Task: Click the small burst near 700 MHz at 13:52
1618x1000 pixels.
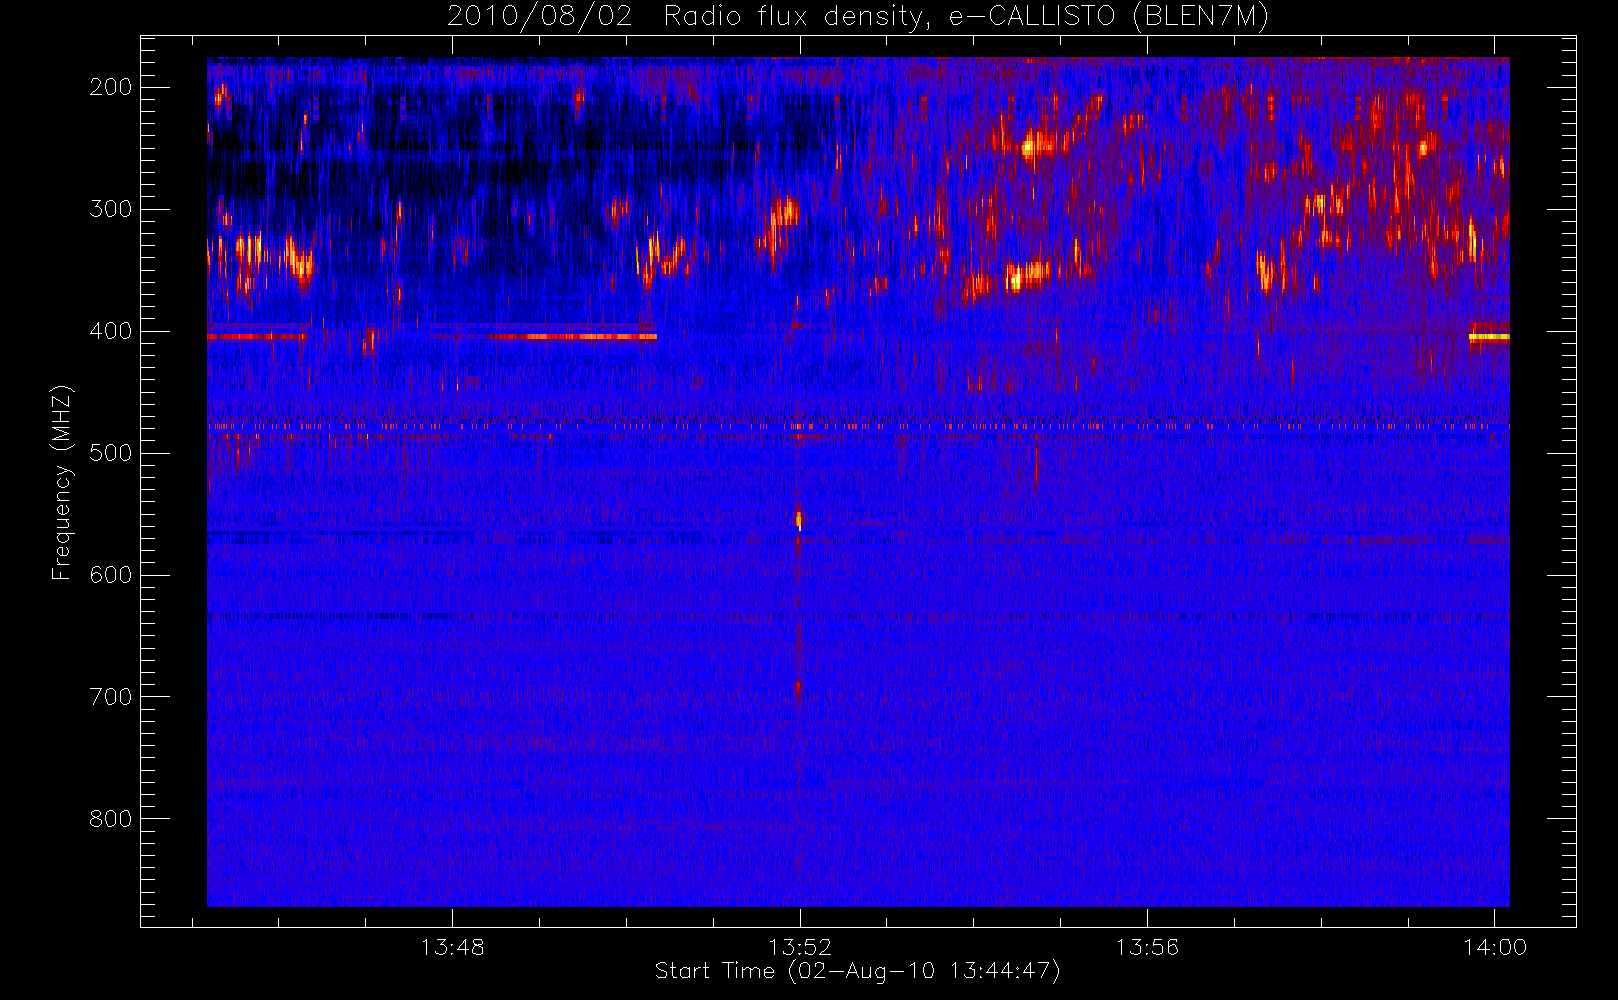Action: 797,689
